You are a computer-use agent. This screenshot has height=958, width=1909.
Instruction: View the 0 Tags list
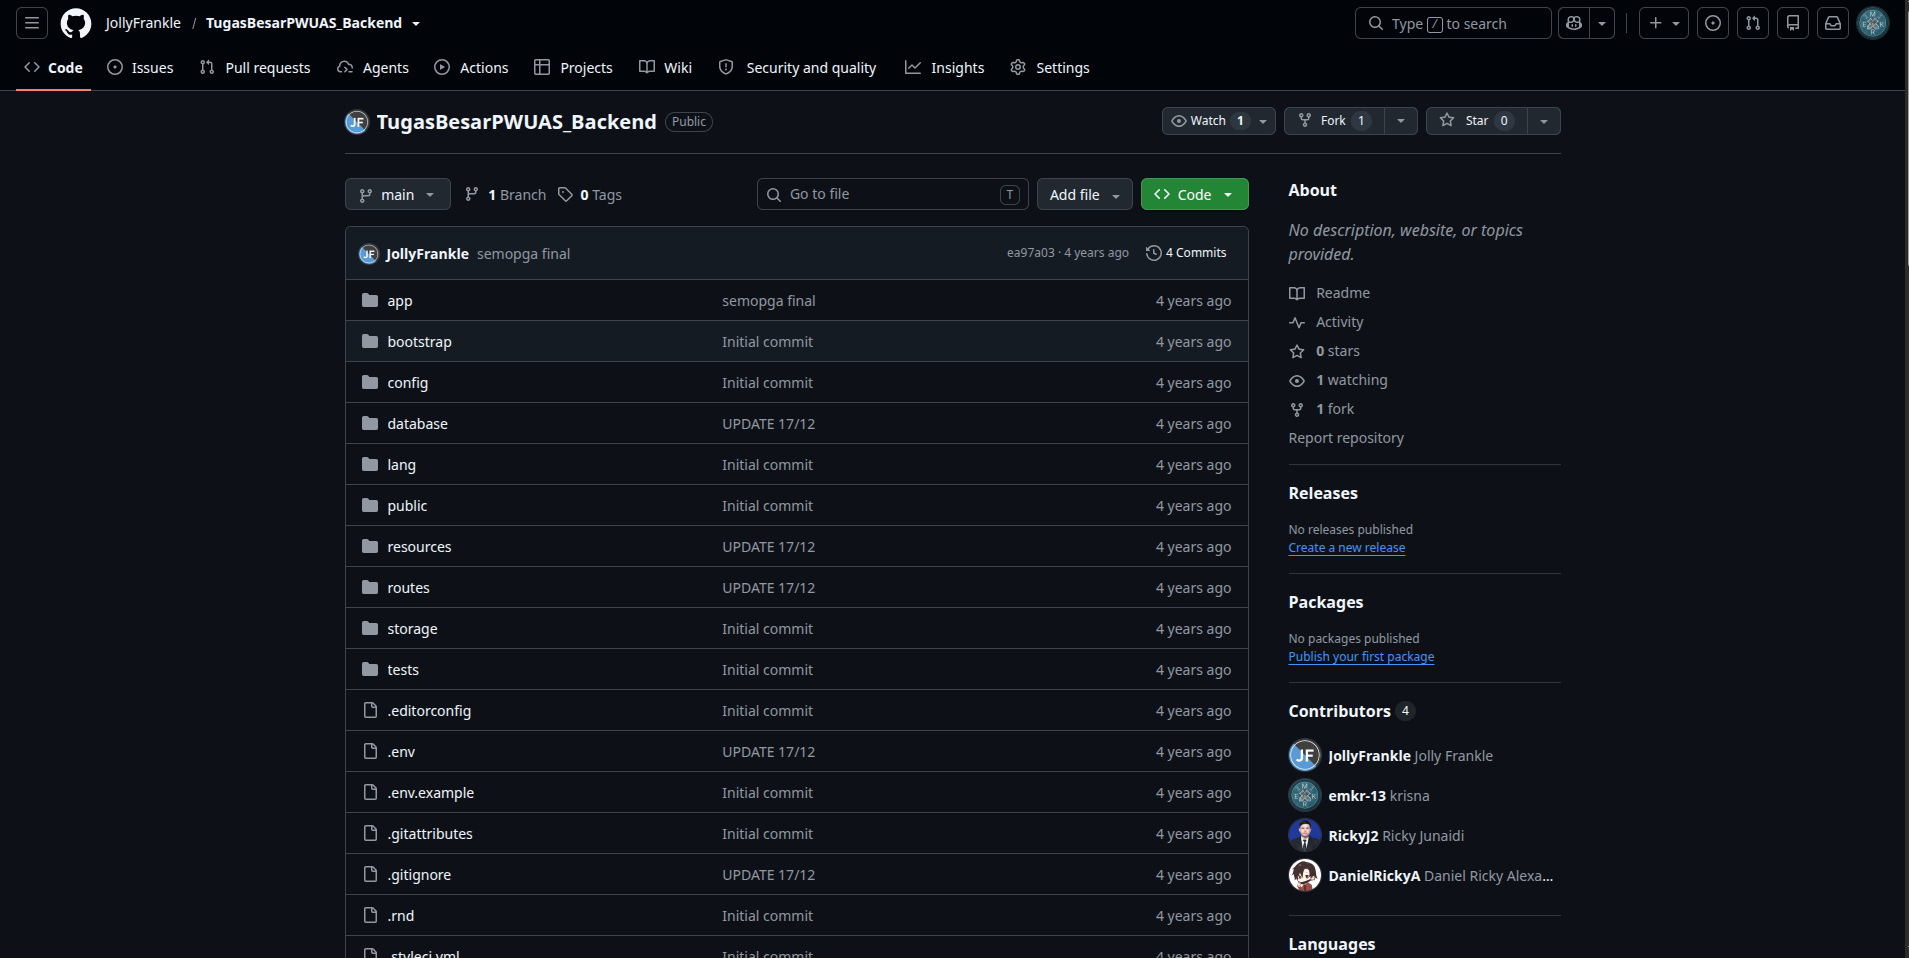click(590, 195)
